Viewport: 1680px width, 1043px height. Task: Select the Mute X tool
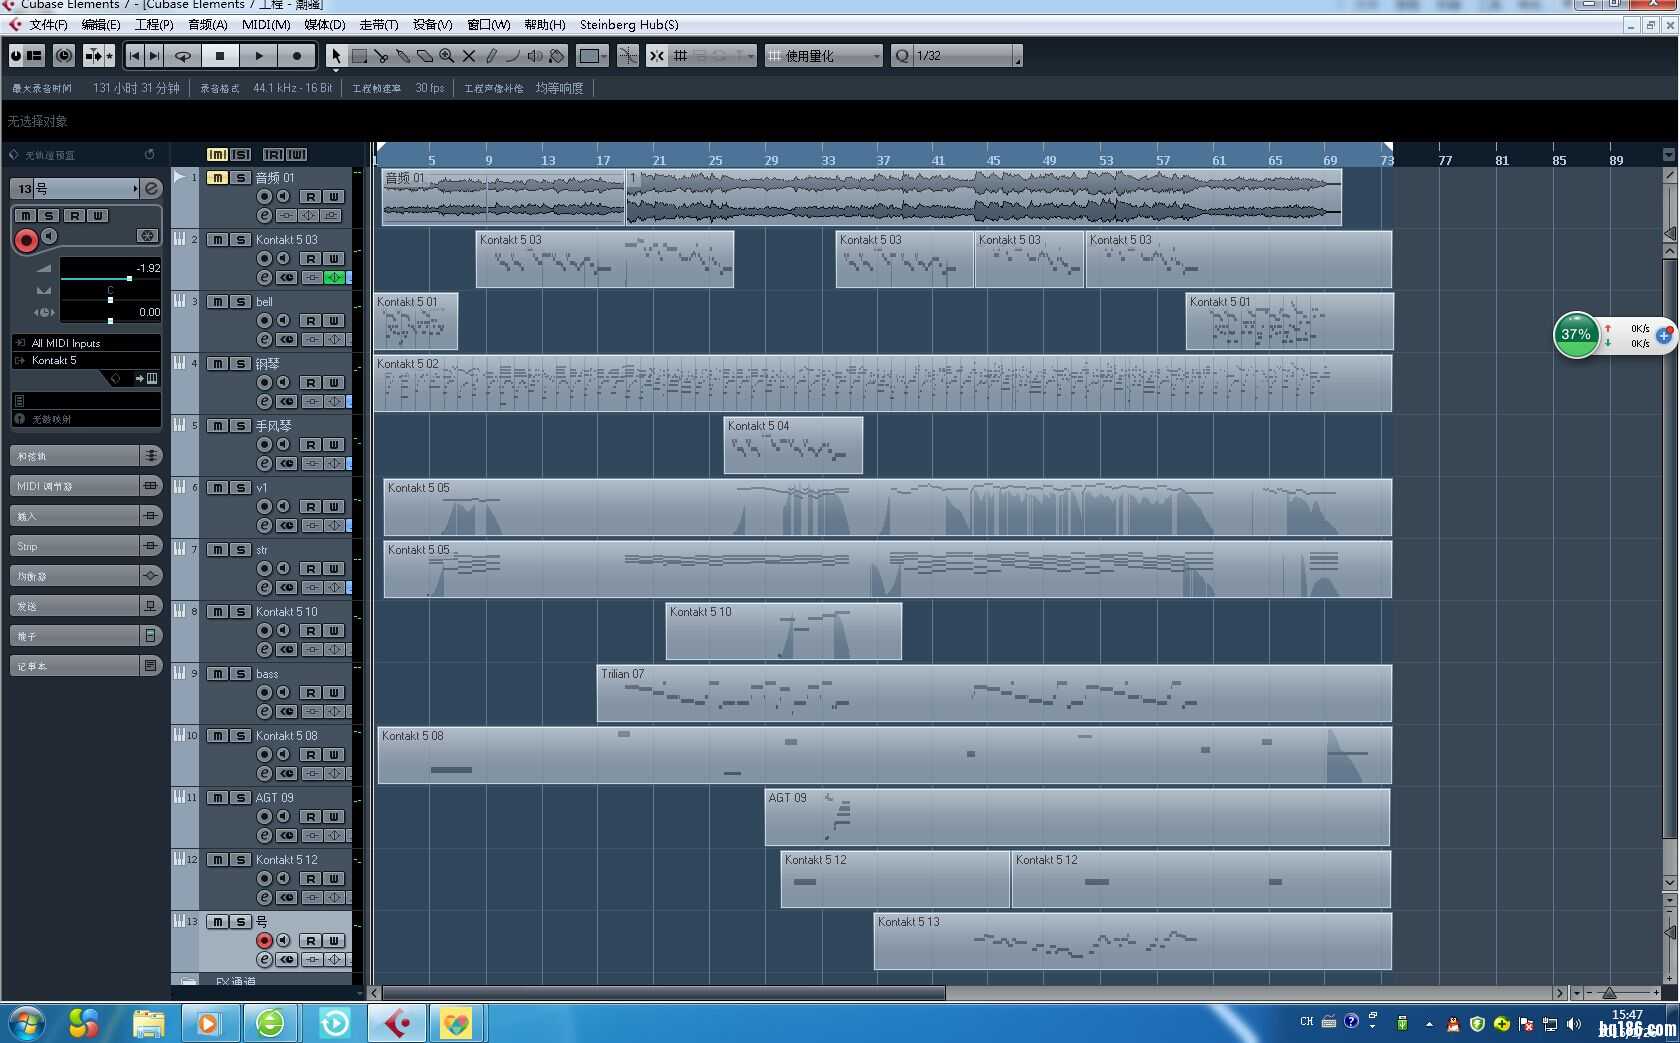[469, 56]
